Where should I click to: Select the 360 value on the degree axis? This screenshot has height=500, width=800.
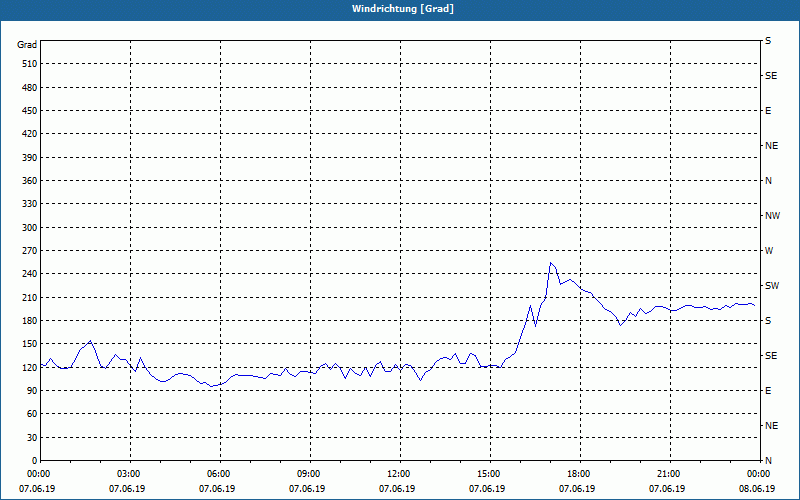[30, 181]
